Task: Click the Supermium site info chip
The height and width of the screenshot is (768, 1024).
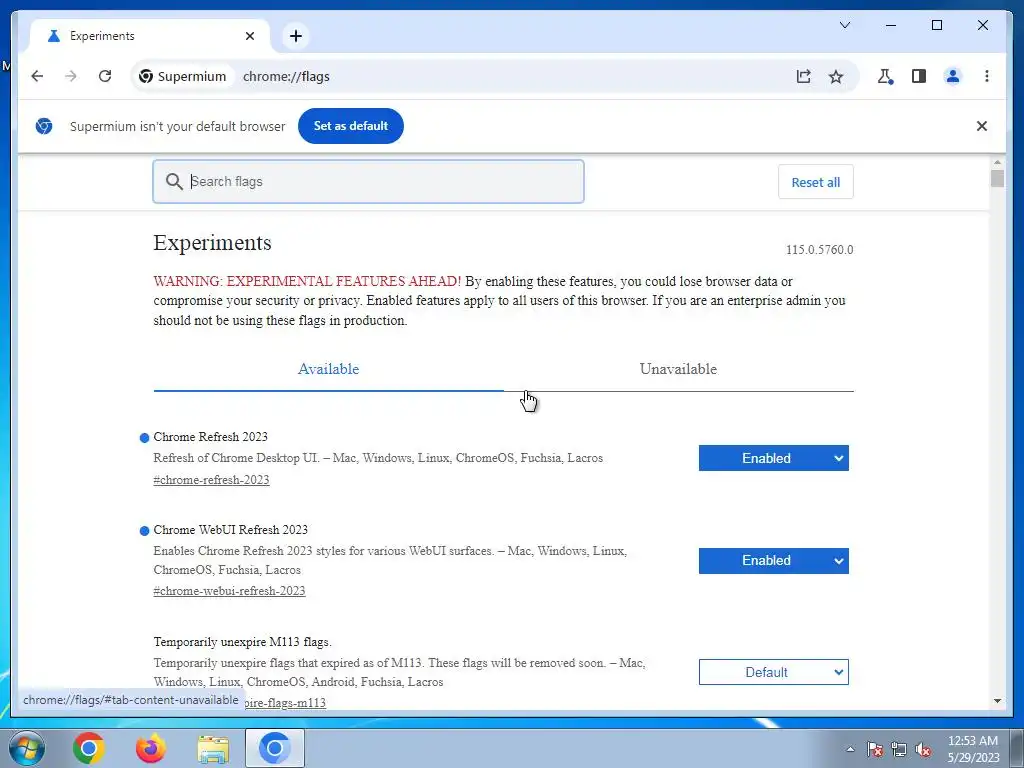Action: (x=184, y=76)
